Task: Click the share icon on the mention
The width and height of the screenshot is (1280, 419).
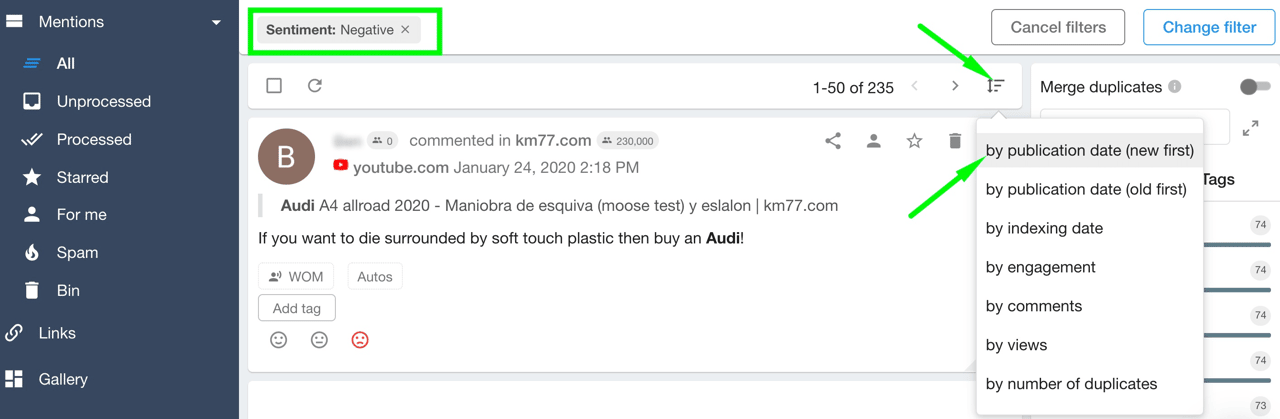Action: click(833, 141)
